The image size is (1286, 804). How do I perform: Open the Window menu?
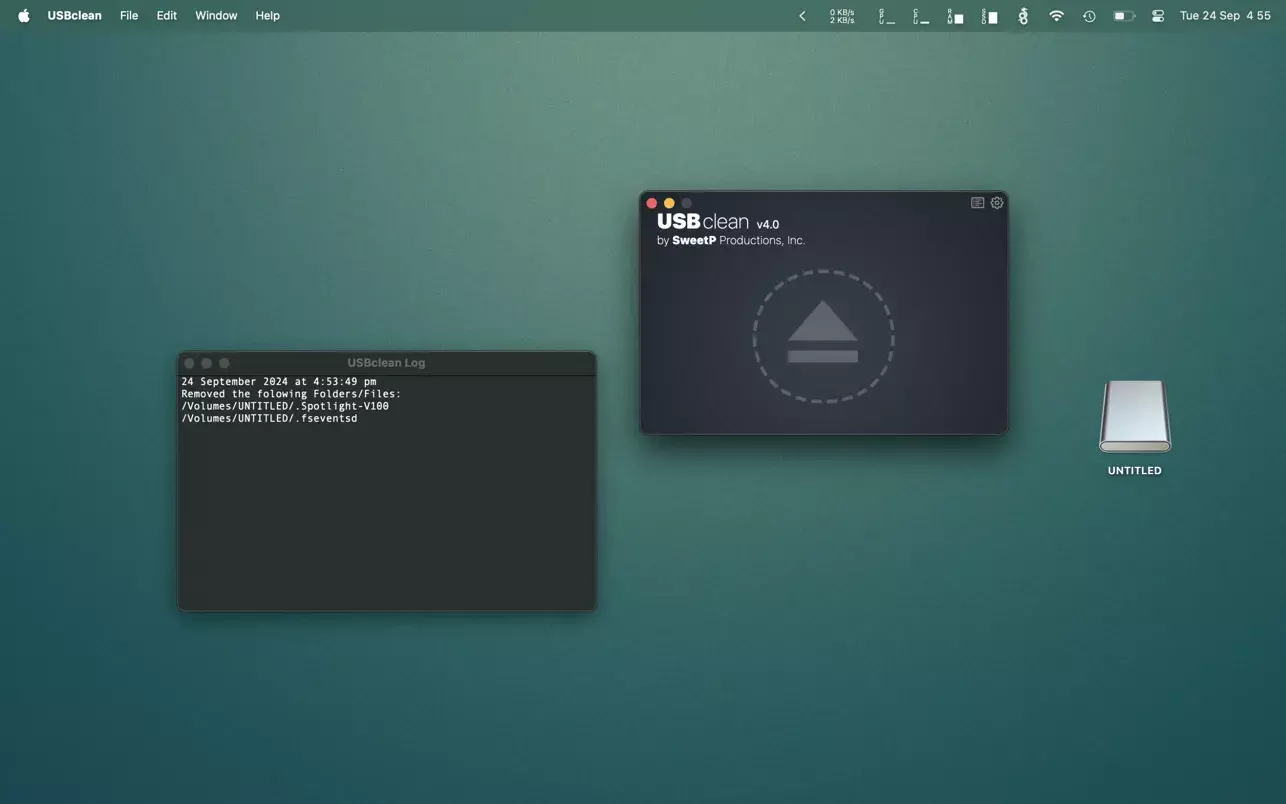[216, 16]
